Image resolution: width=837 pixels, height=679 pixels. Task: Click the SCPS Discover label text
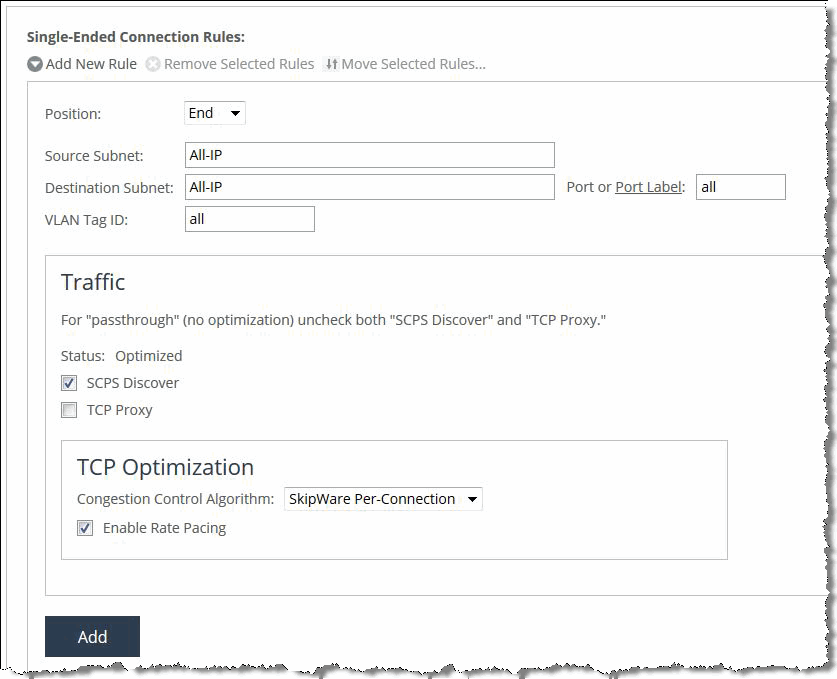[133, 383]
